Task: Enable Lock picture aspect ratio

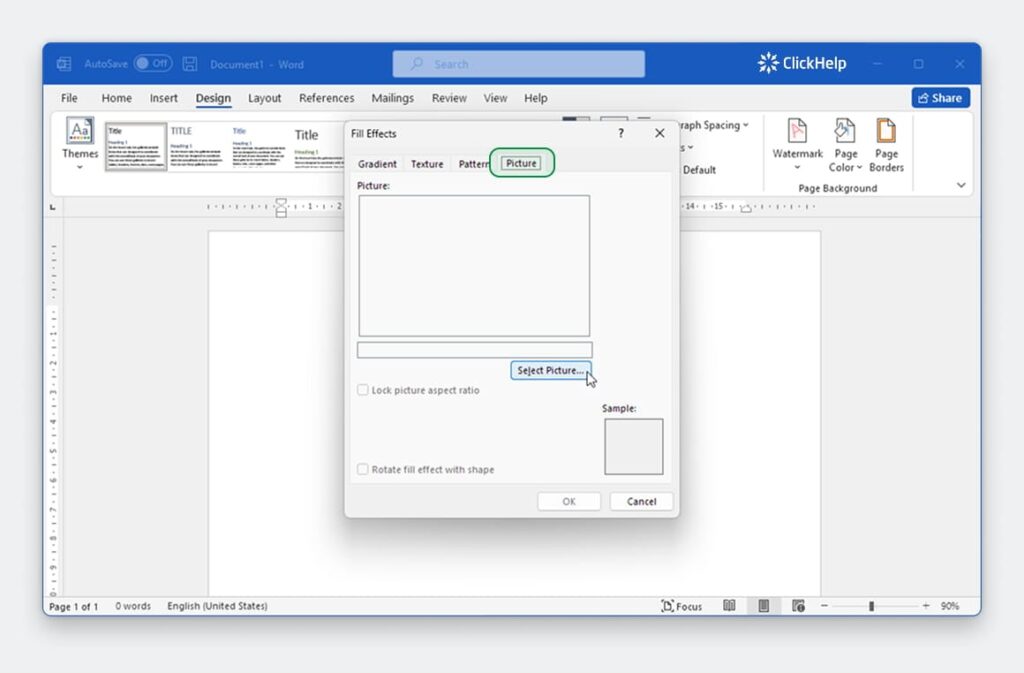Action: coord(363,390)
